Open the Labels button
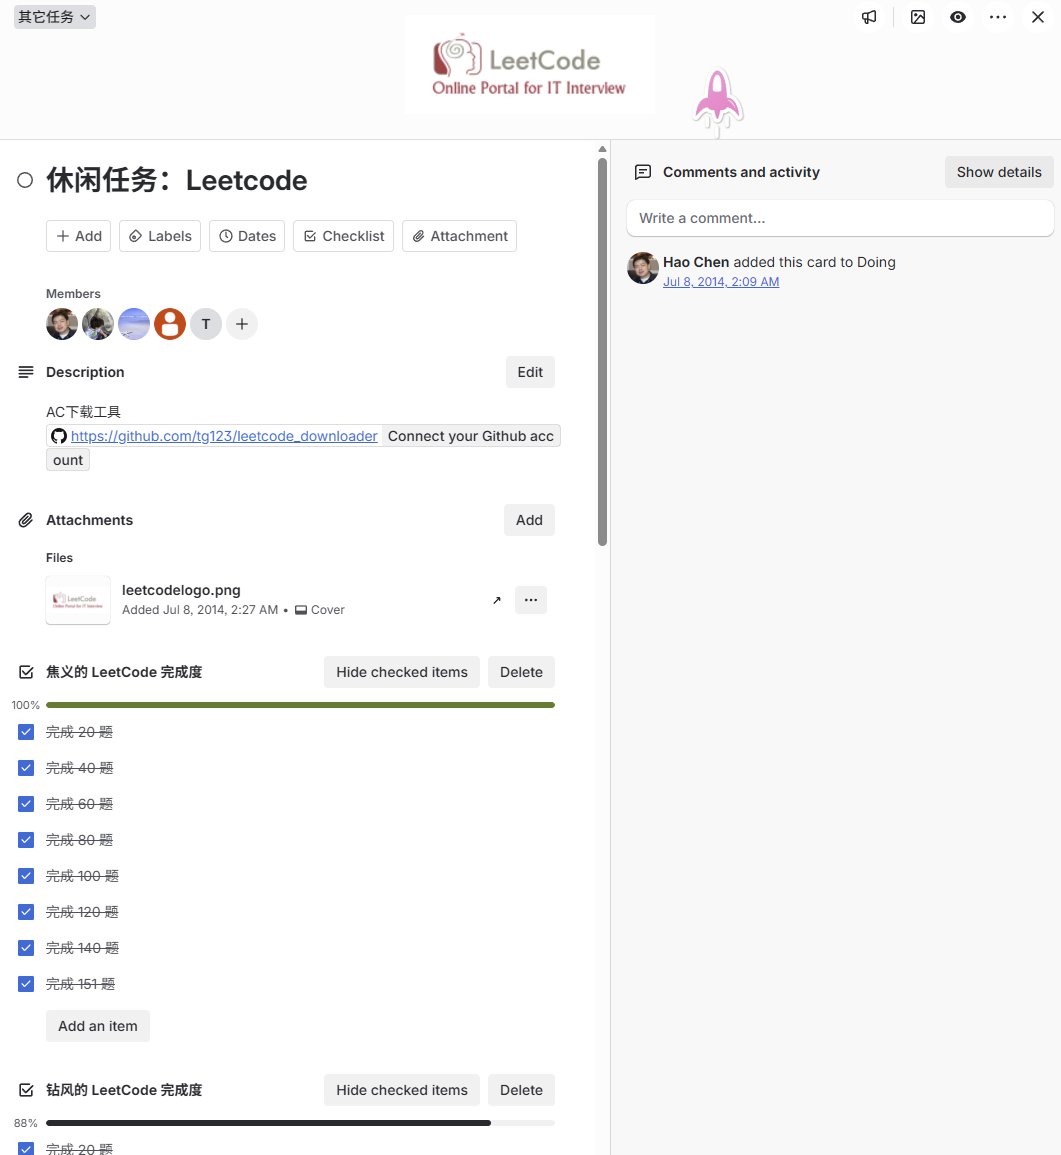The width and height of the screenshot is (1061, 1155). pyautogui.click(x=160, y=236)
